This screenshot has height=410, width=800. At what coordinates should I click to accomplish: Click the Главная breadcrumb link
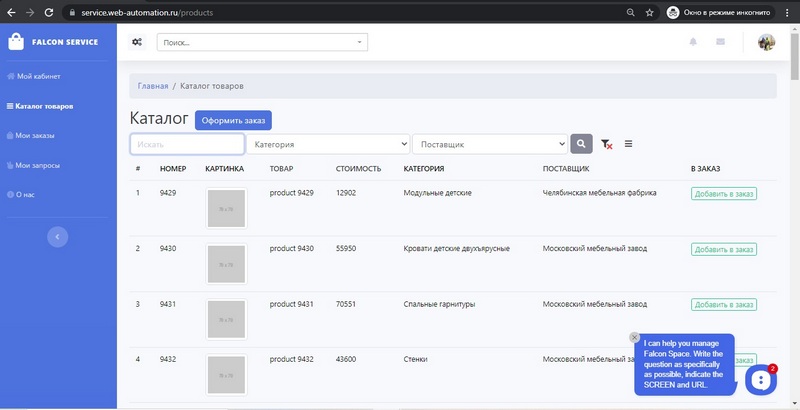click(x=153, y=86)
